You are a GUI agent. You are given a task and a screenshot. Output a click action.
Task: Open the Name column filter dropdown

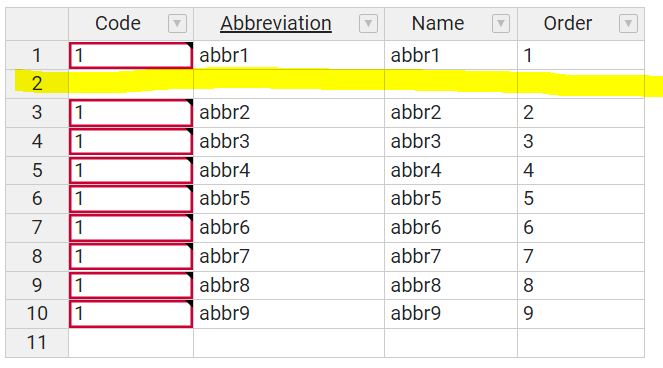[x=501, y=23]
